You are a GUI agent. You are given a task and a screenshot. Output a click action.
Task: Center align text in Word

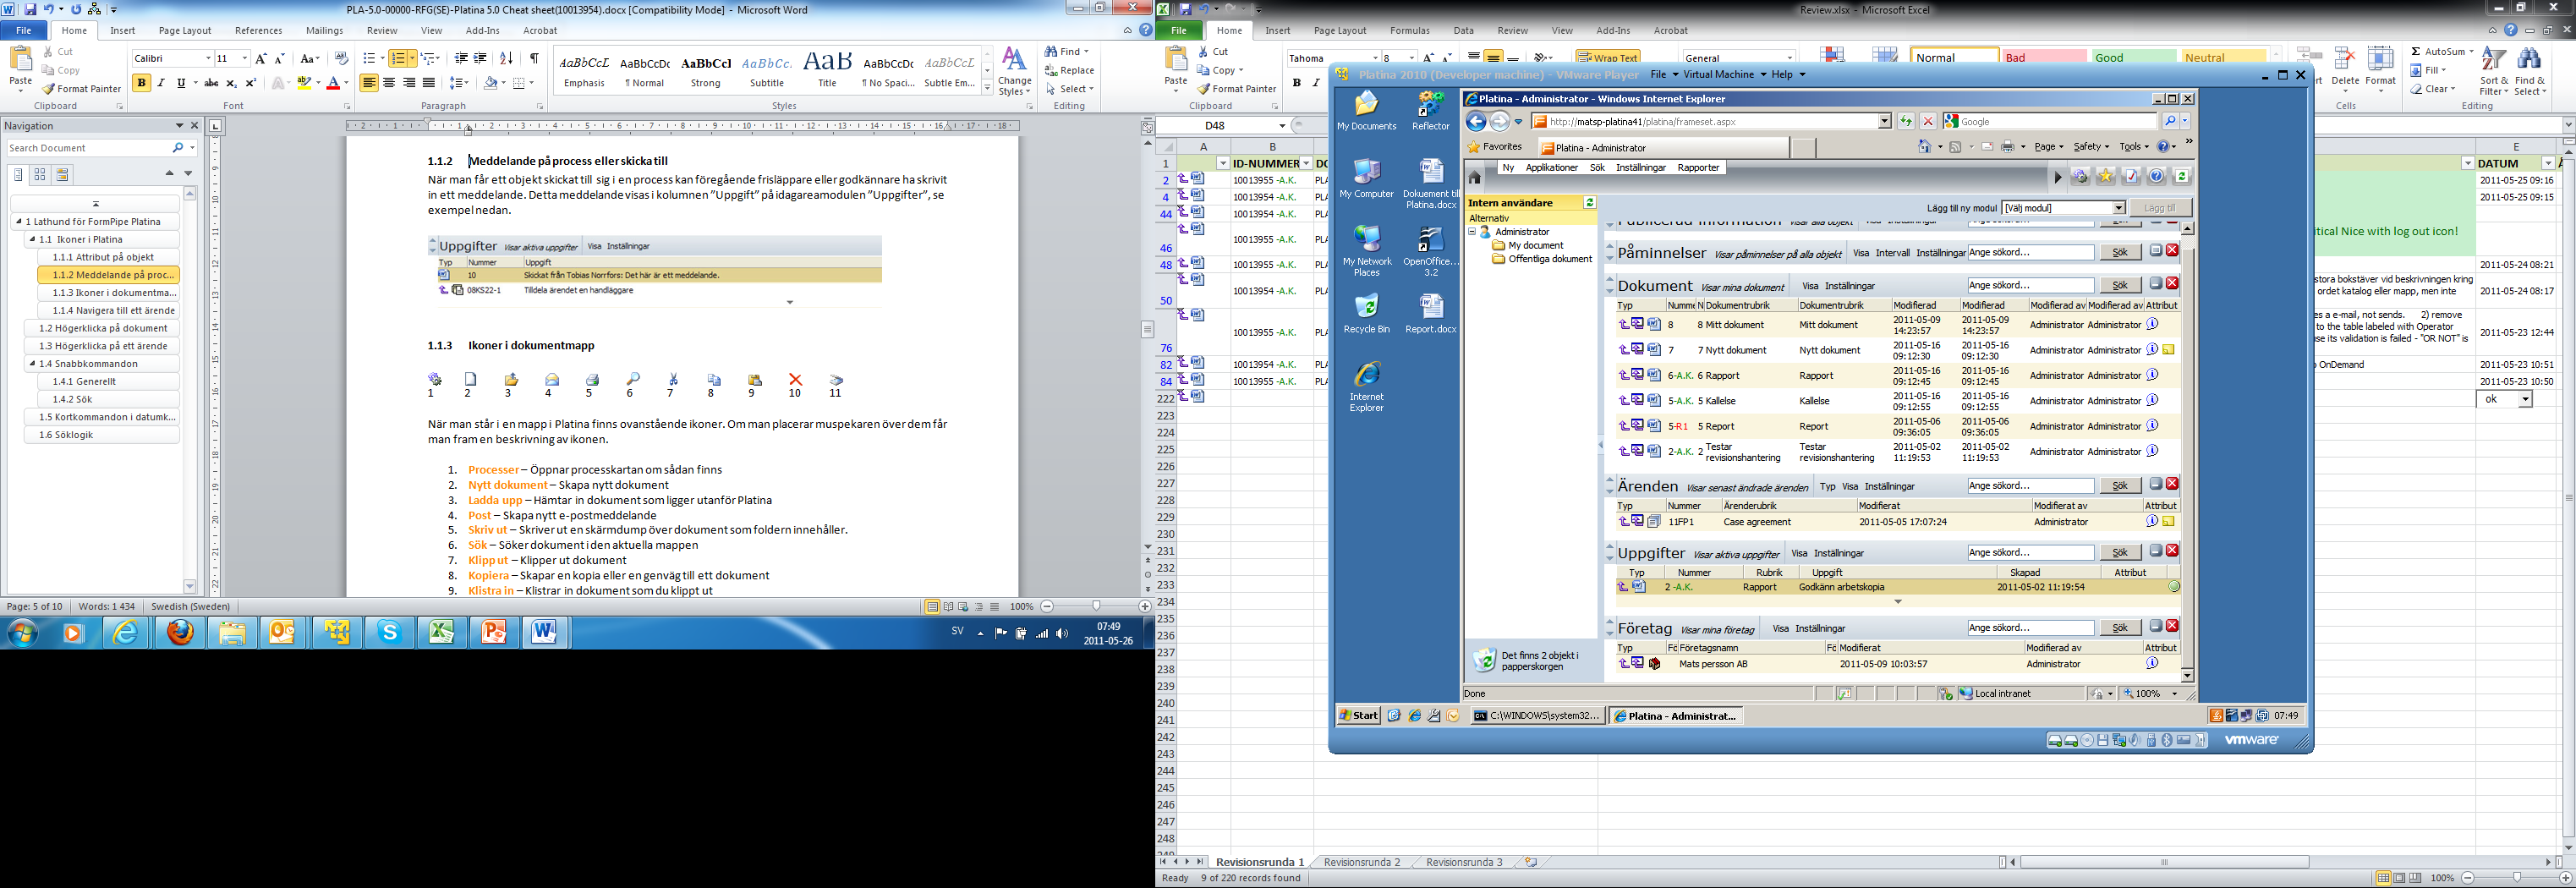[x=389, y=83]
